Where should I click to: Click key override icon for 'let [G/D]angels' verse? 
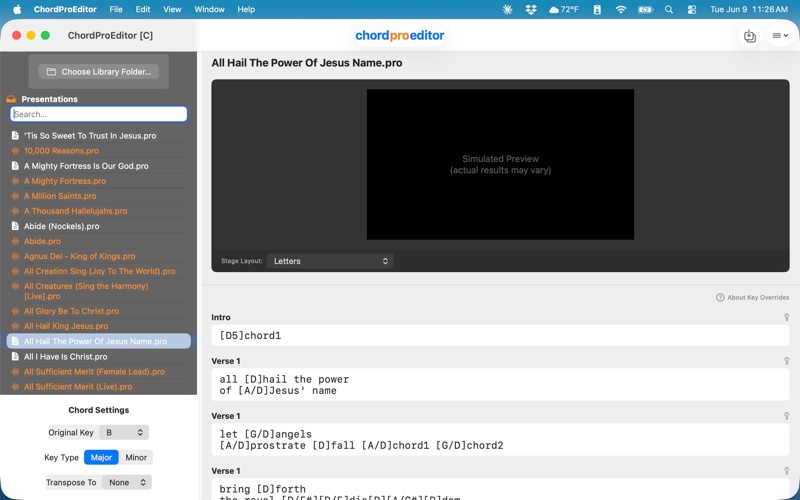pyautogui.click(x=786, y=416)
